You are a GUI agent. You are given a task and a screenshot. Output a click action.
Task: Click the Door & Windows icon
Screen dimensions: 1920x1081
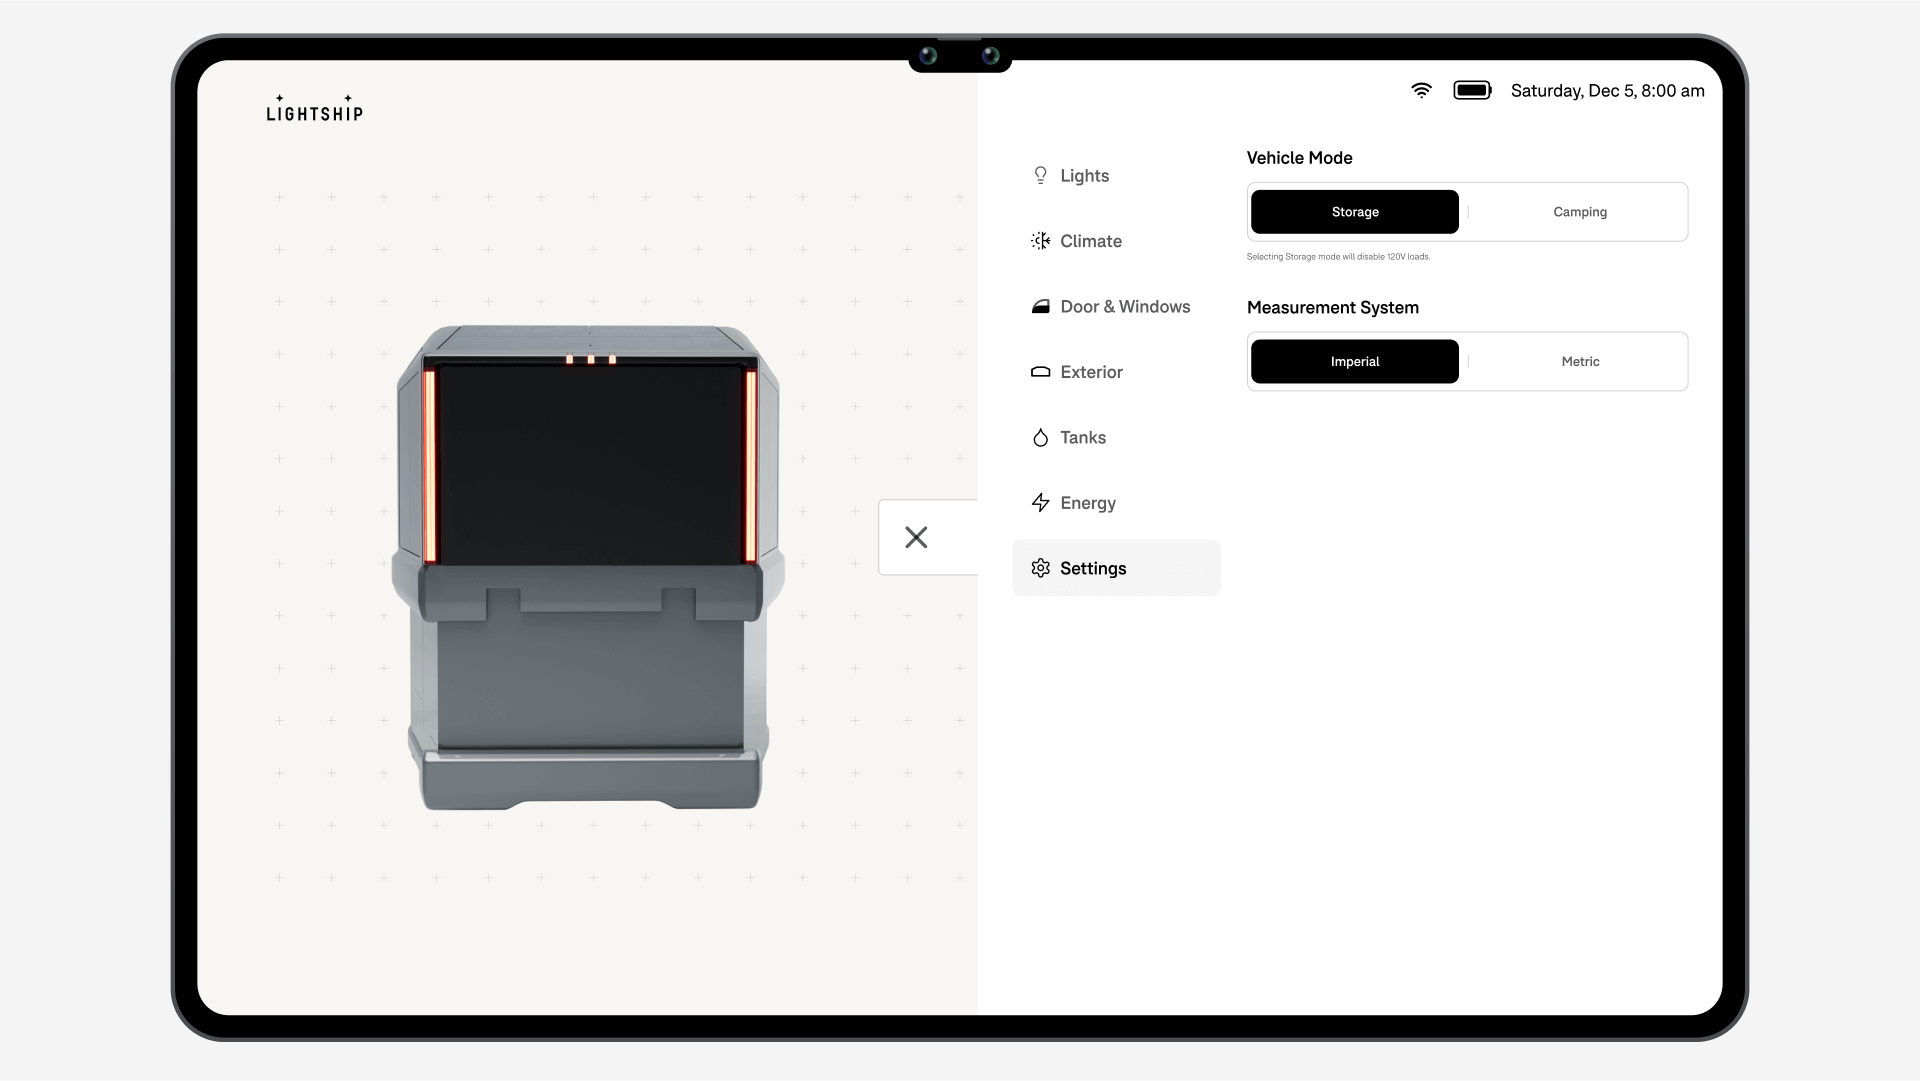coord(1040,307)
